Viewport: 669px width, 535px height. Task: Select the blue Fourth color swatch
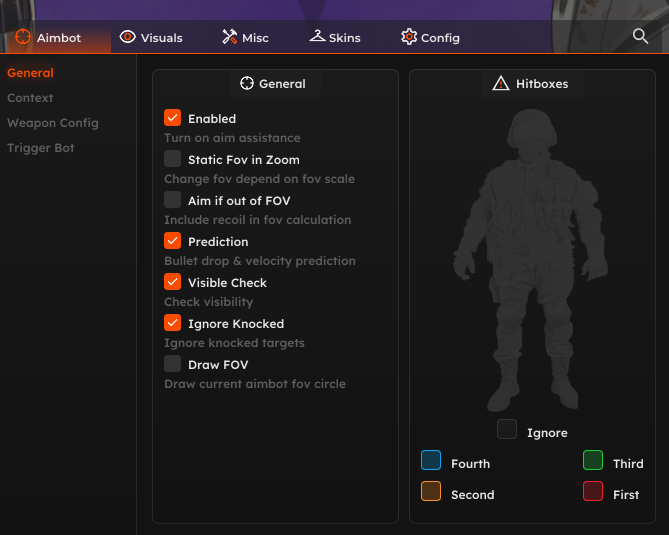click(x=431, y=460)
